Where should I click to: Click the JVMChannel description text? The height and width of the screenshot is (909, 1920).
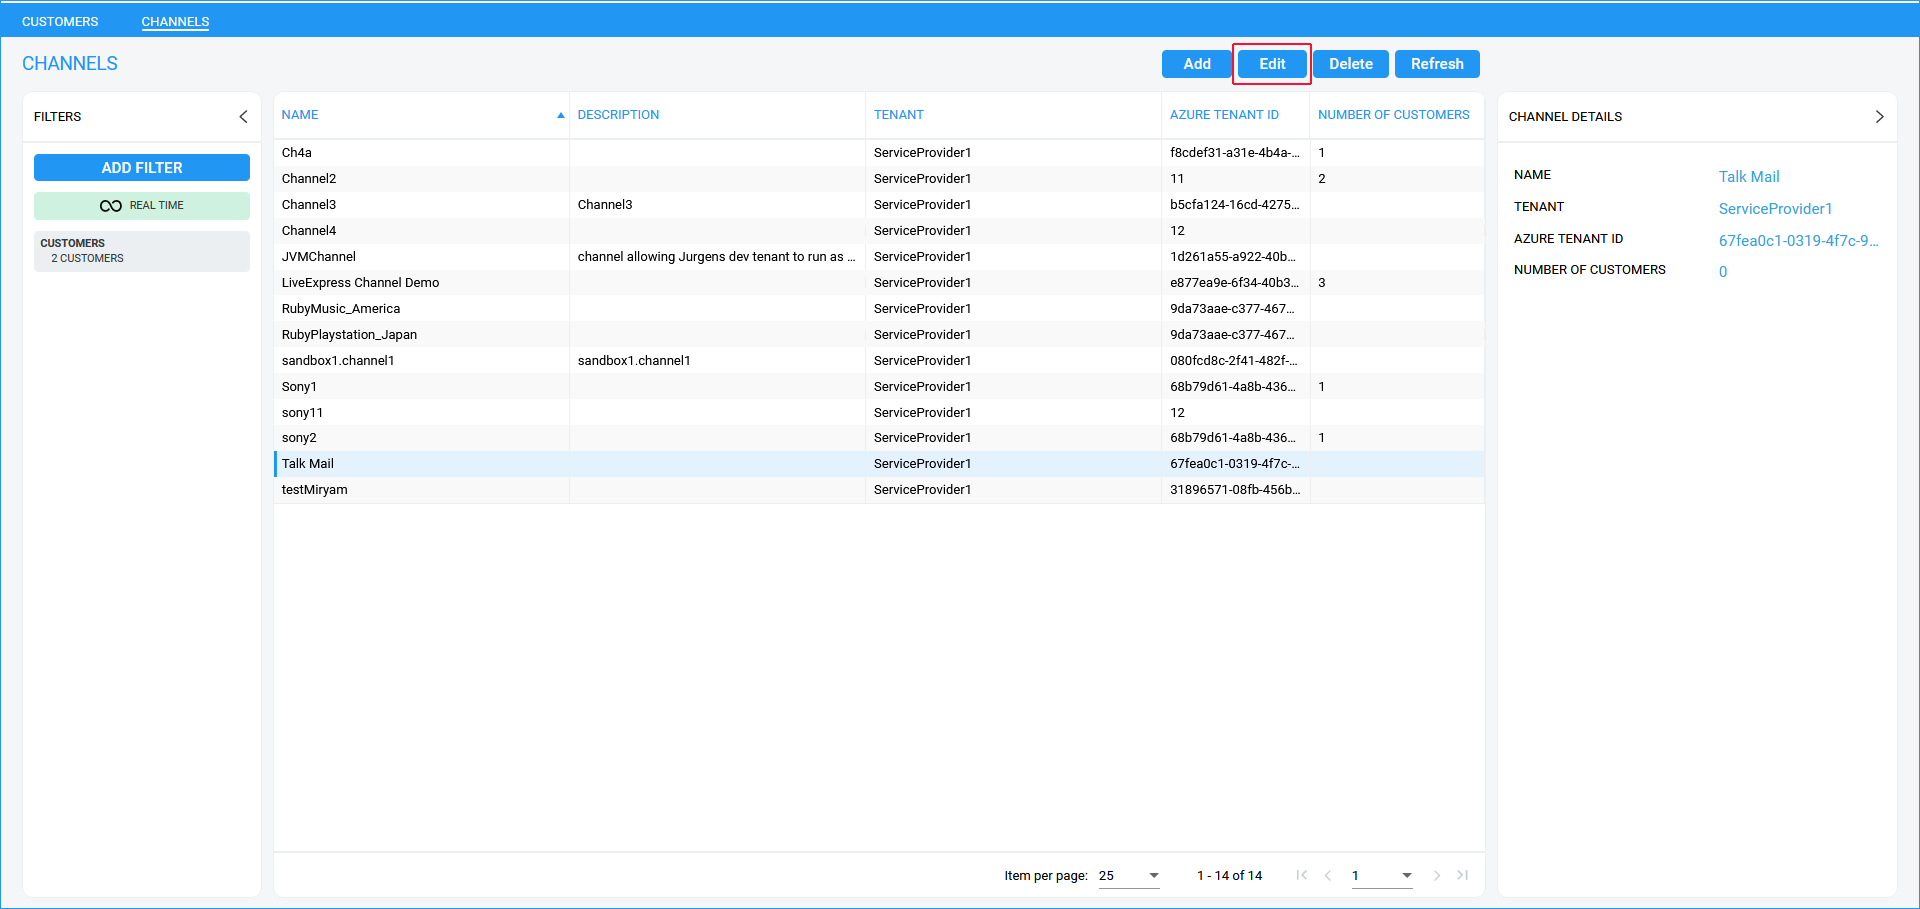pyautogui.click(x=716, y=257)
